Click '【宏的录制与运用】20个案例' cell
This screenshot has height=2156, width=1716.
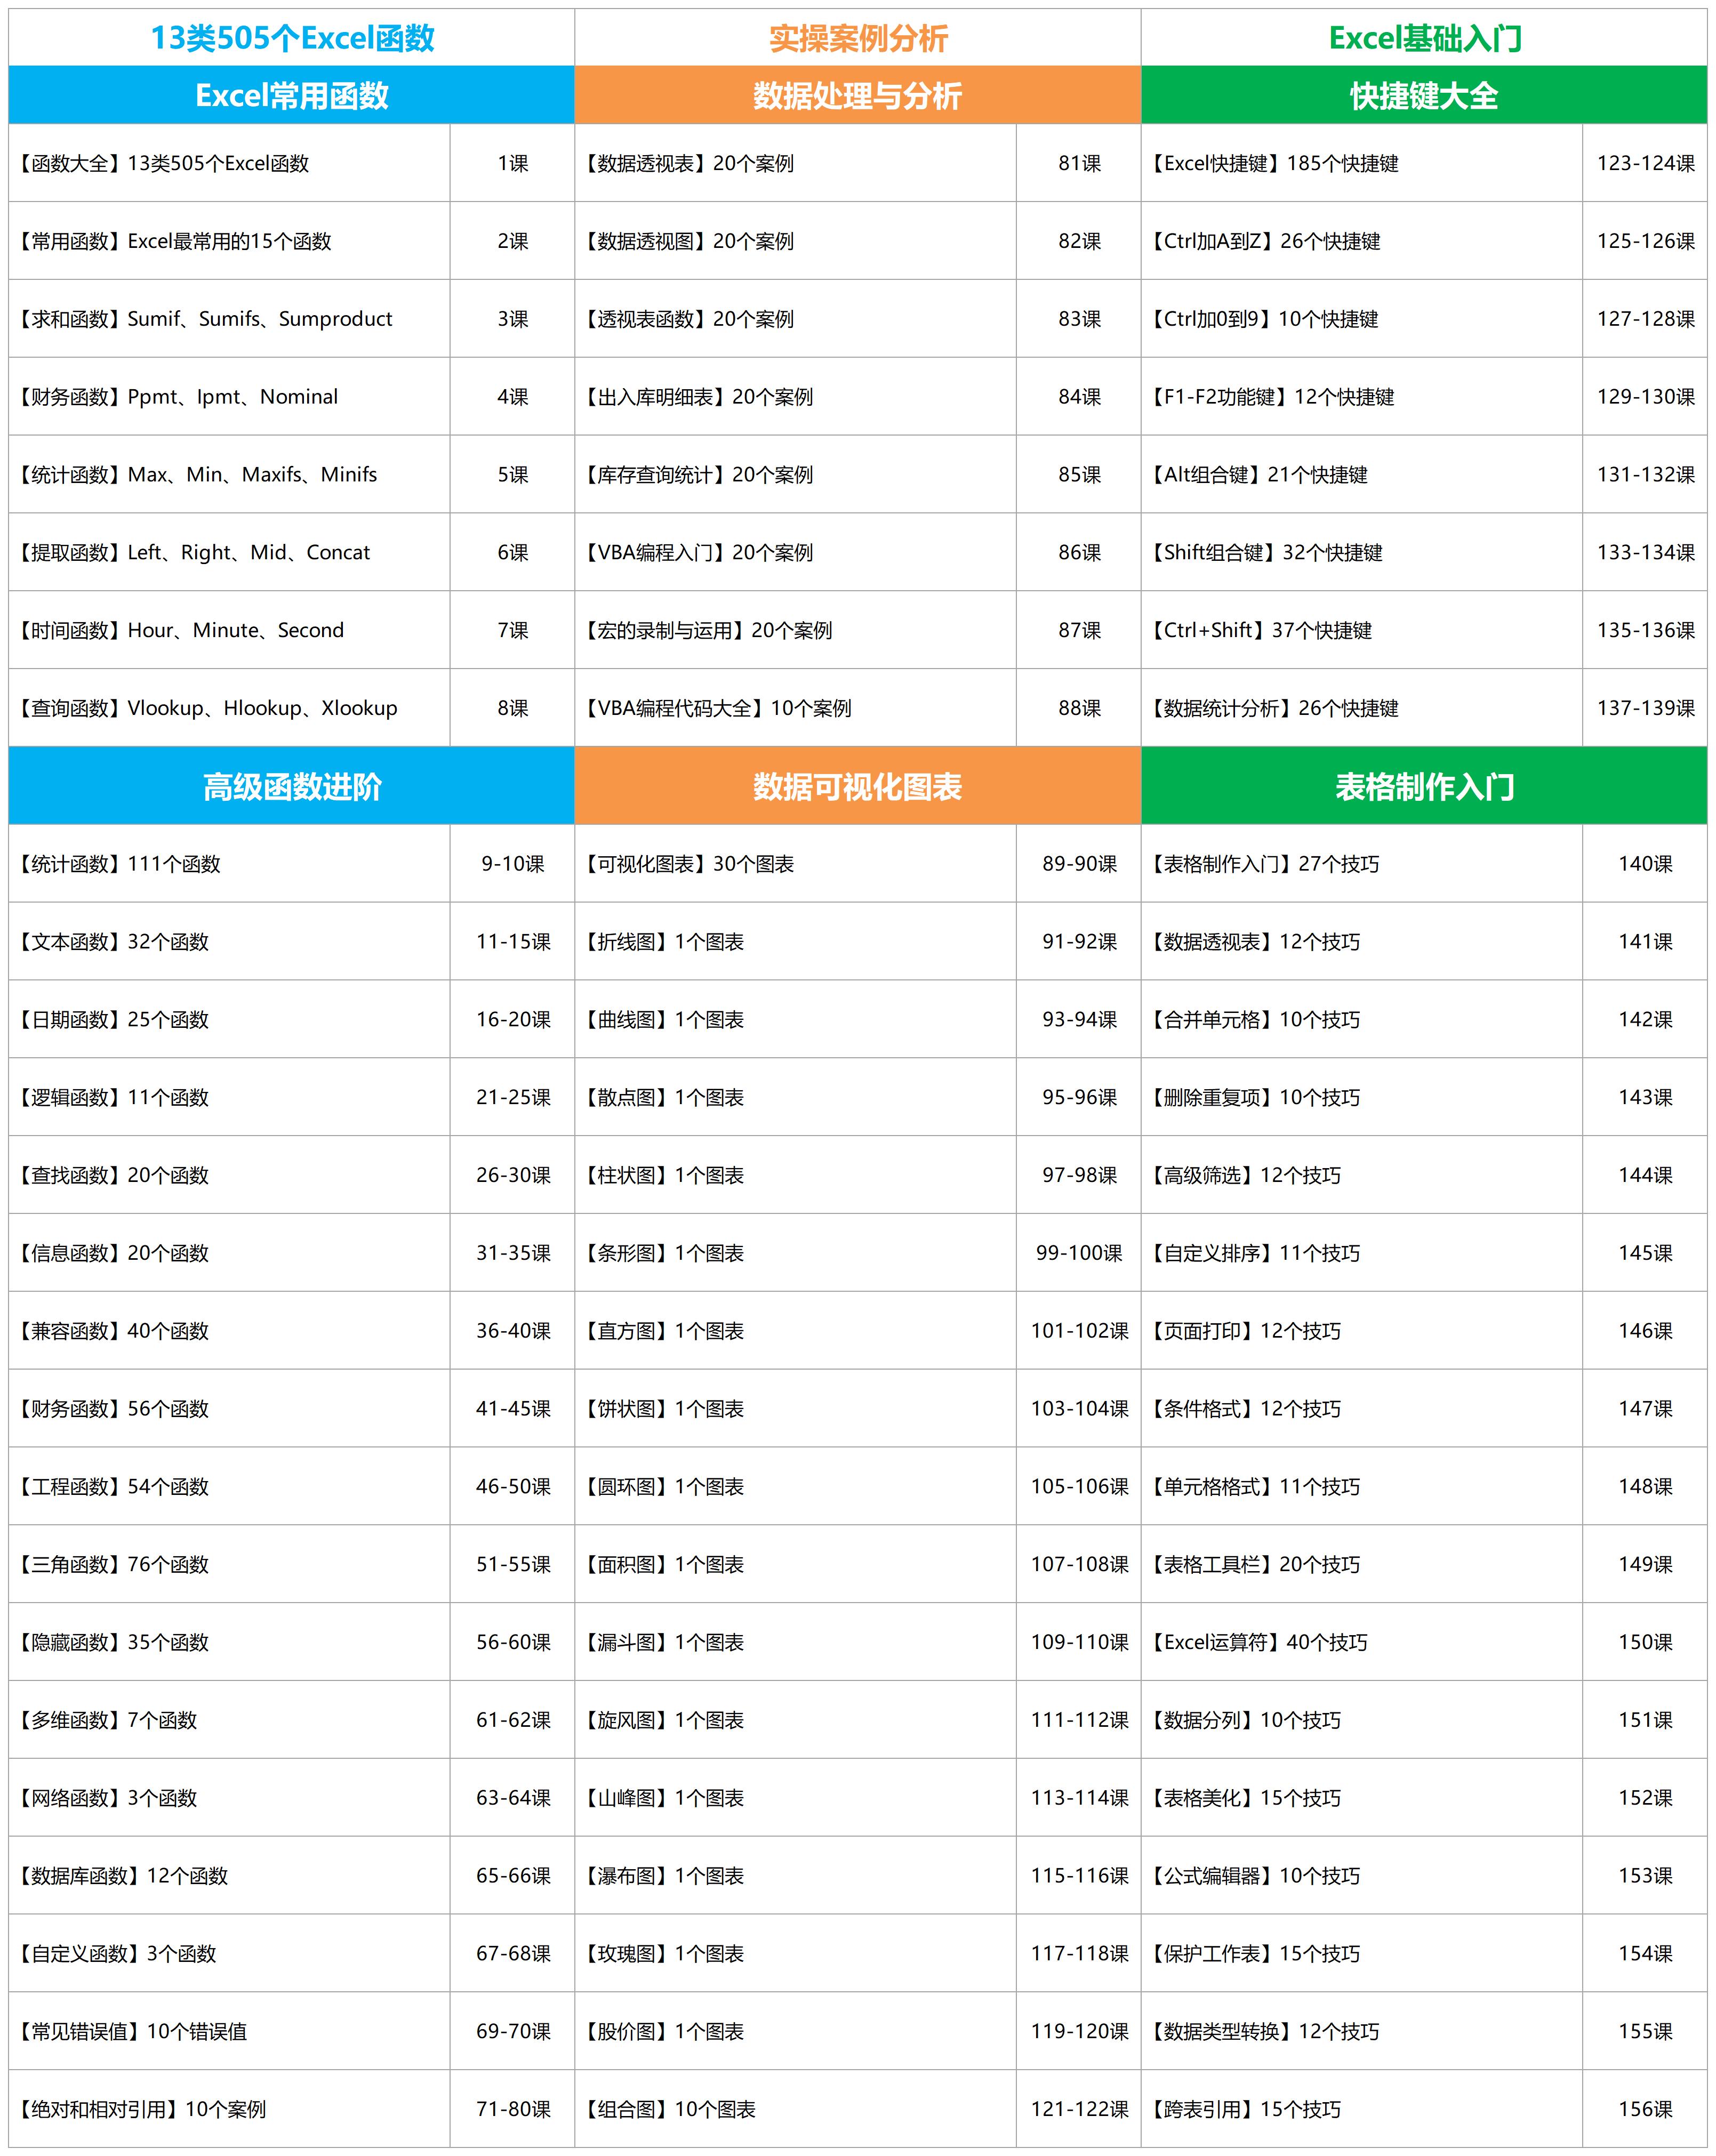(x=796, y=630)
